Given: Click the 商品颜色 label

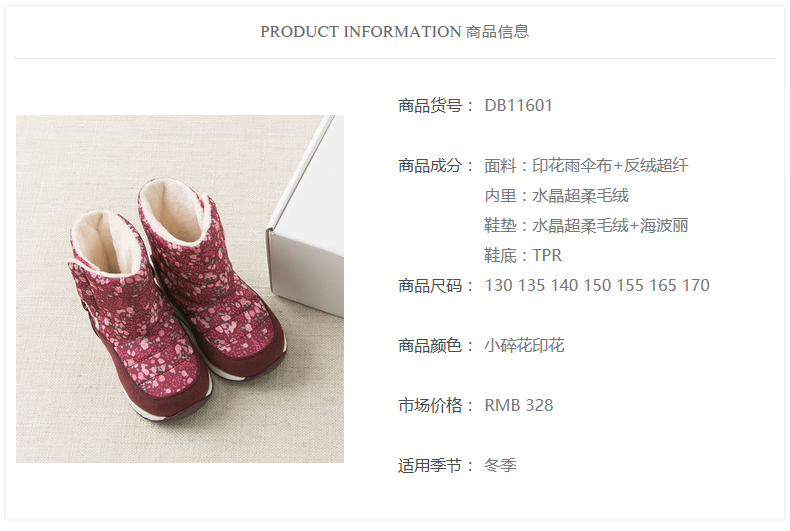Looking at the screenshot, I should coord(430,346).
